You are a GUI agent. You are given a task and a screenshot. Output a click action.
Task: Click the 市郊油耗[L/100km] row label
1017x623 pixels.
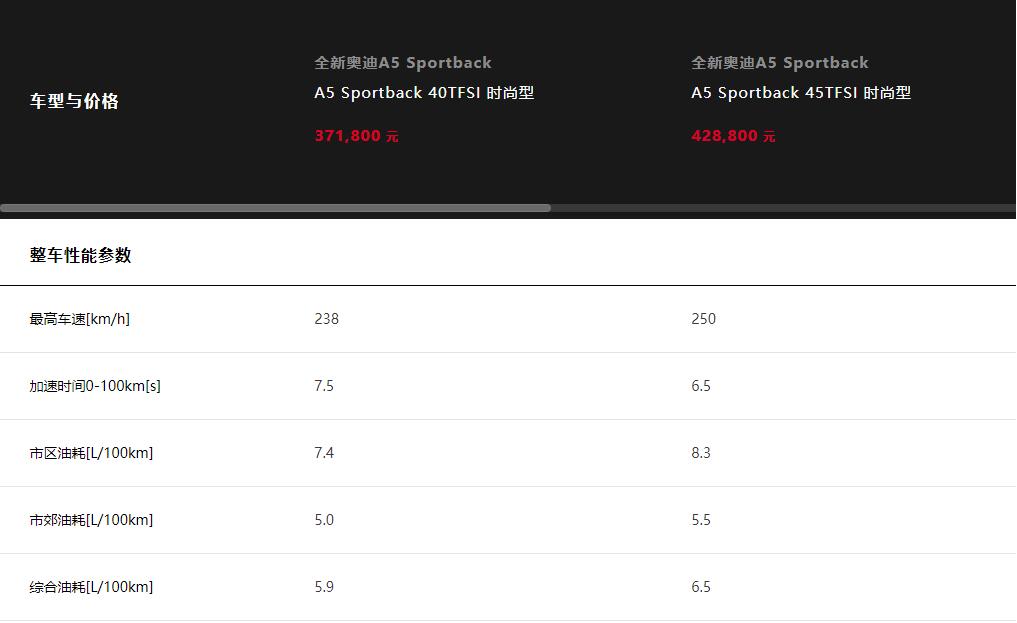point(91,520)
